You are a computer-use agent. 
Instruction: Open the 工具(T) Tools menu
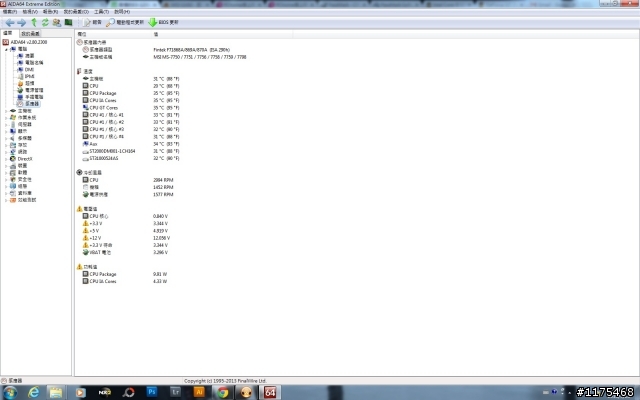[101, 12]
